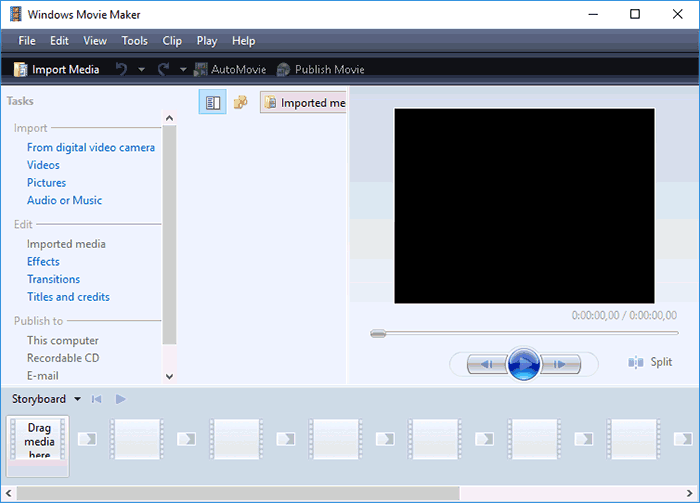Open the Imported media location dropdown

(303, 103)
